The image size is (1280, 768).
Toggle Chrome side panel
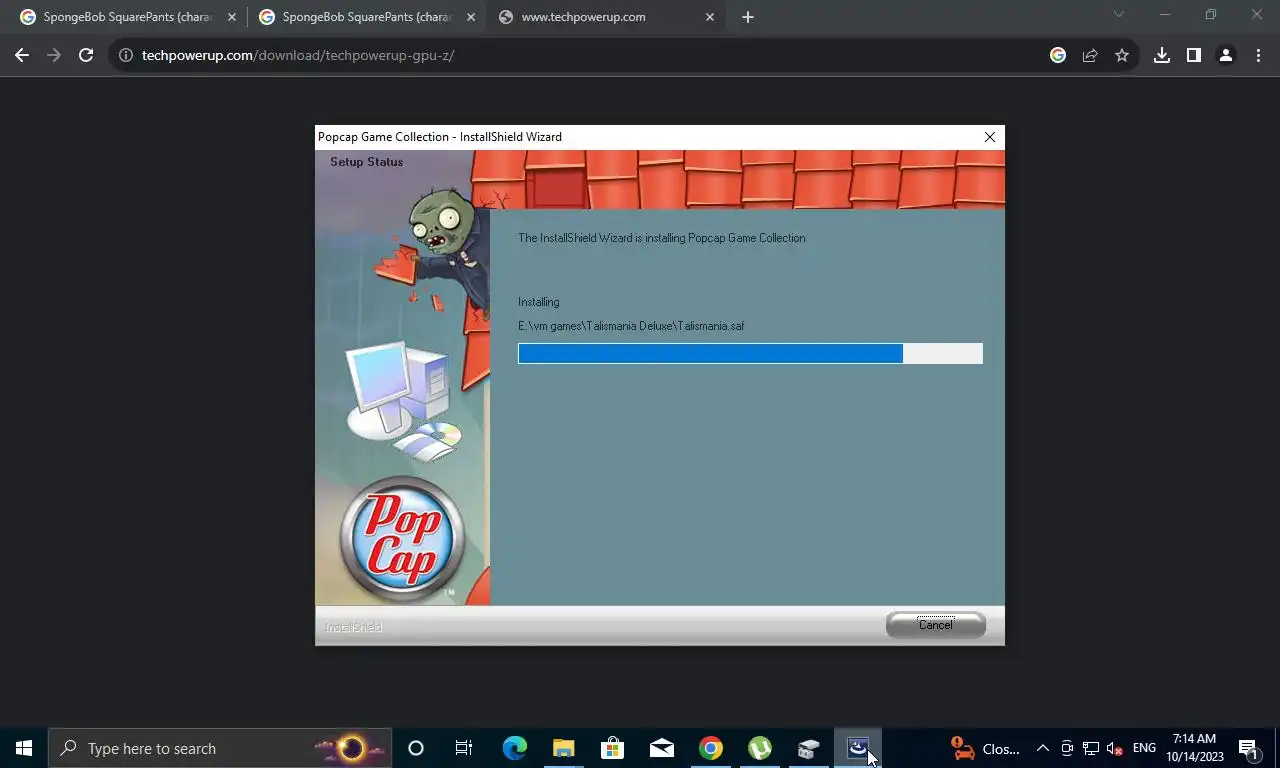[1194, 55]
